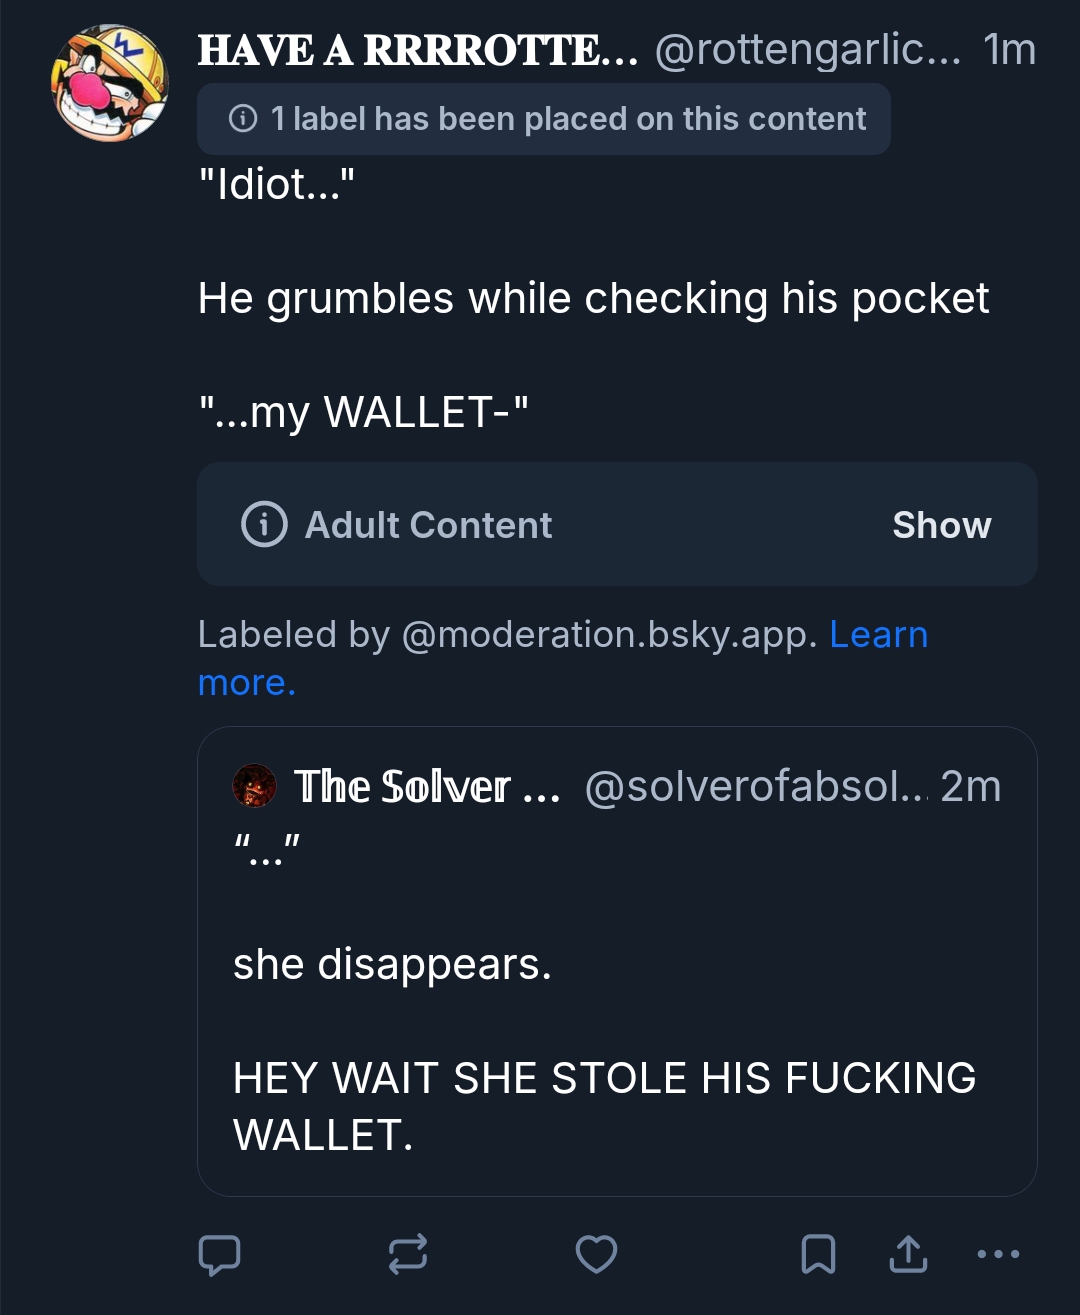Open the three-dot more options menu
Image resolution: width=1080 pixels, height=1315 pixels.
pos(998,1254)
